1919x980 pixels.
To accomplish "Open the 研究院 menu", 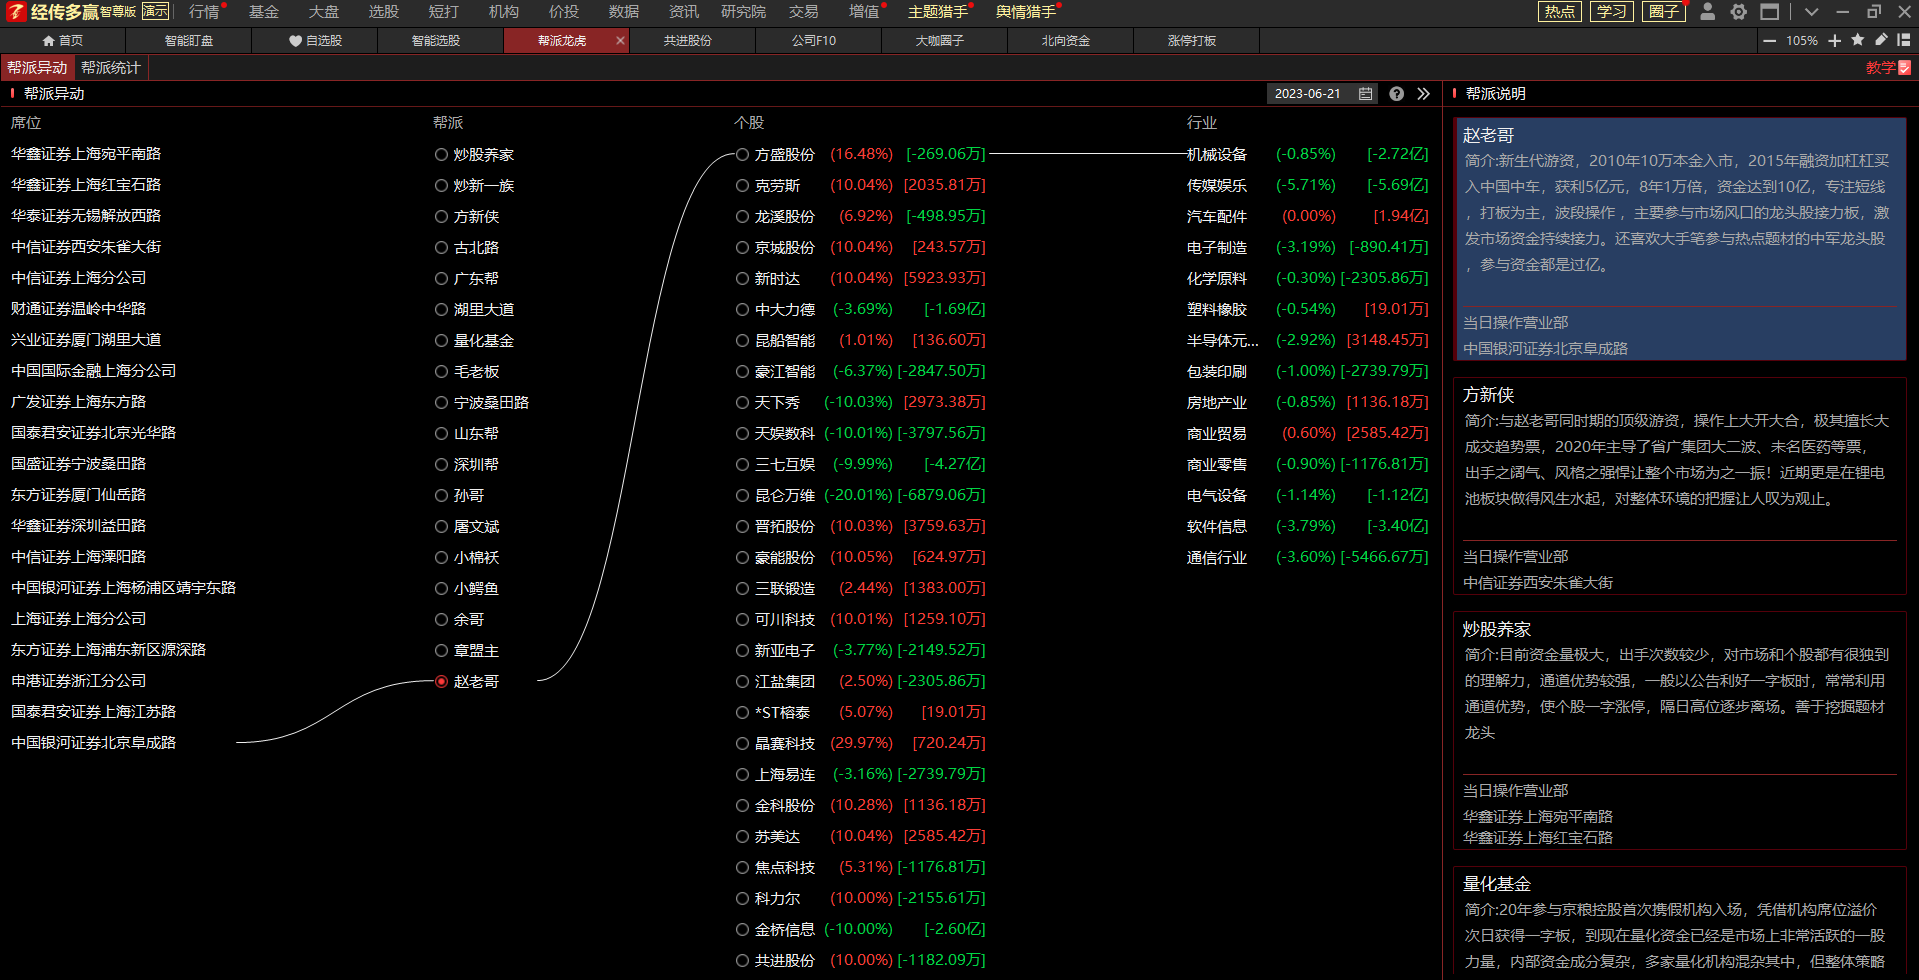I will point(743,12).
